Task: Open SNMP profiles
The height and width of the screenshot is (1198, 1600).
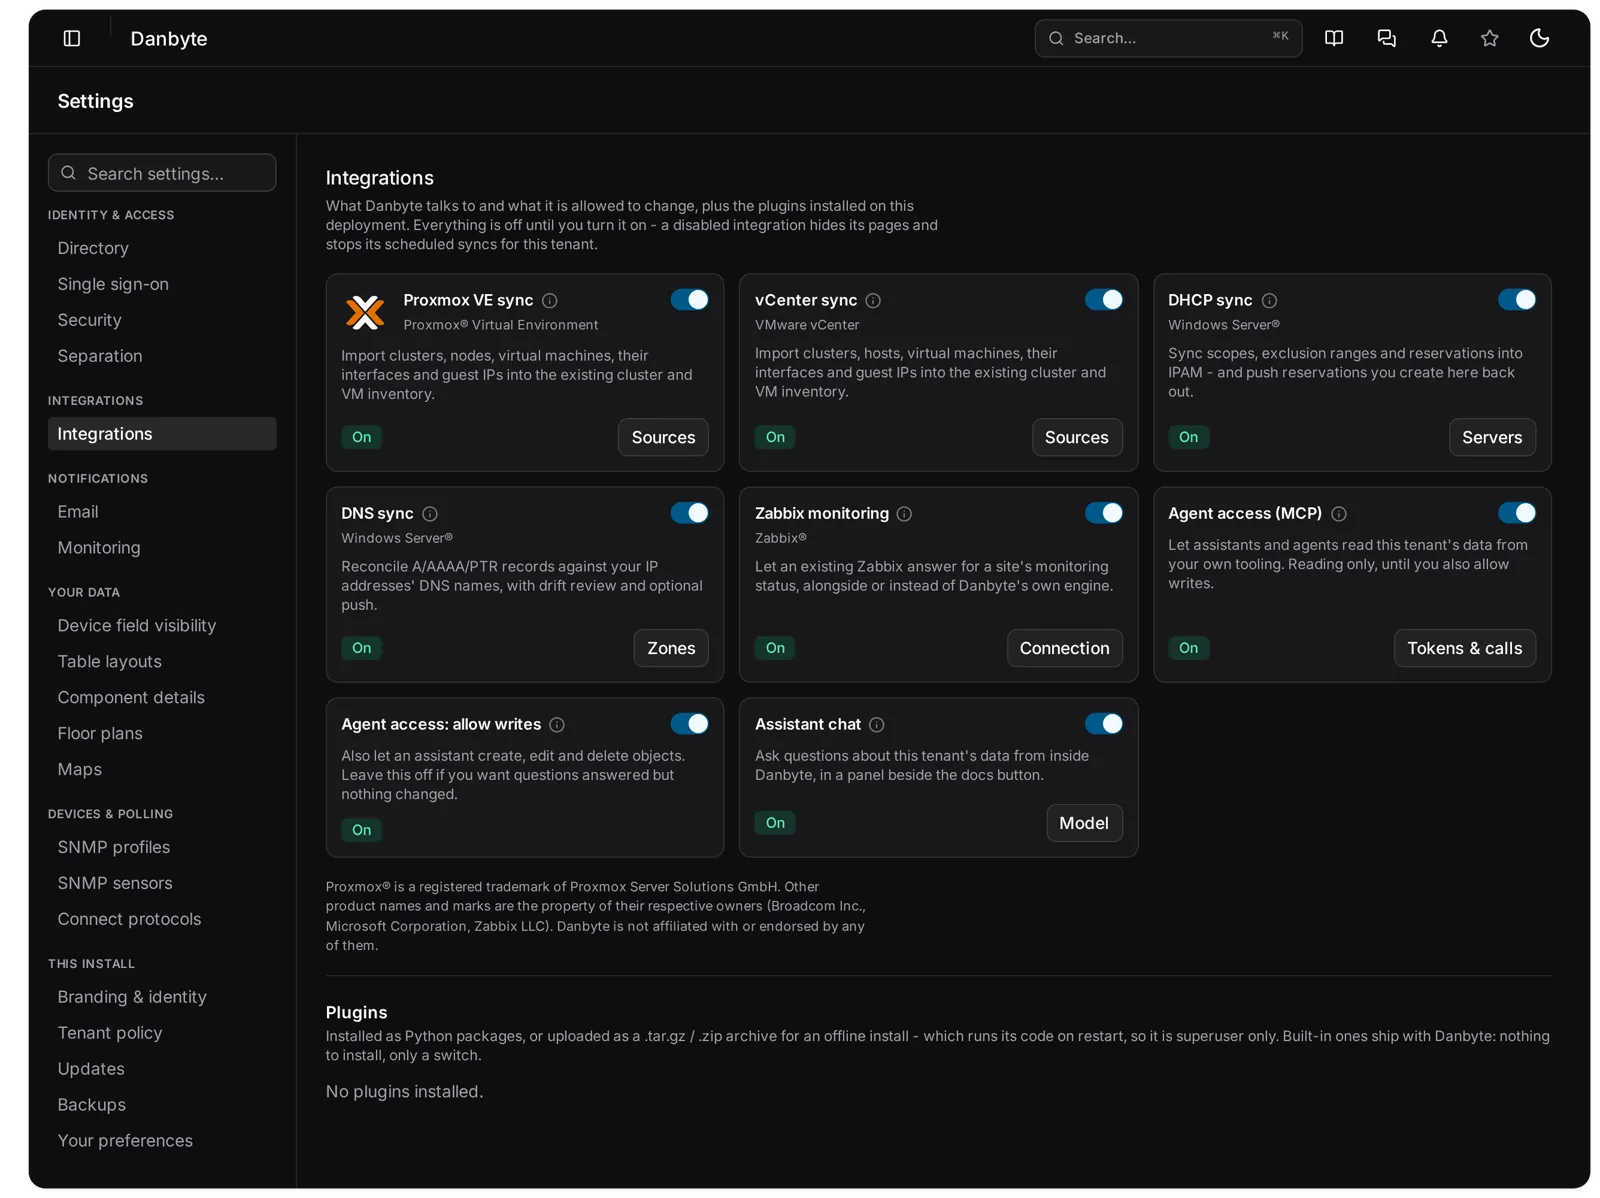Action: [x=162, y=848]
